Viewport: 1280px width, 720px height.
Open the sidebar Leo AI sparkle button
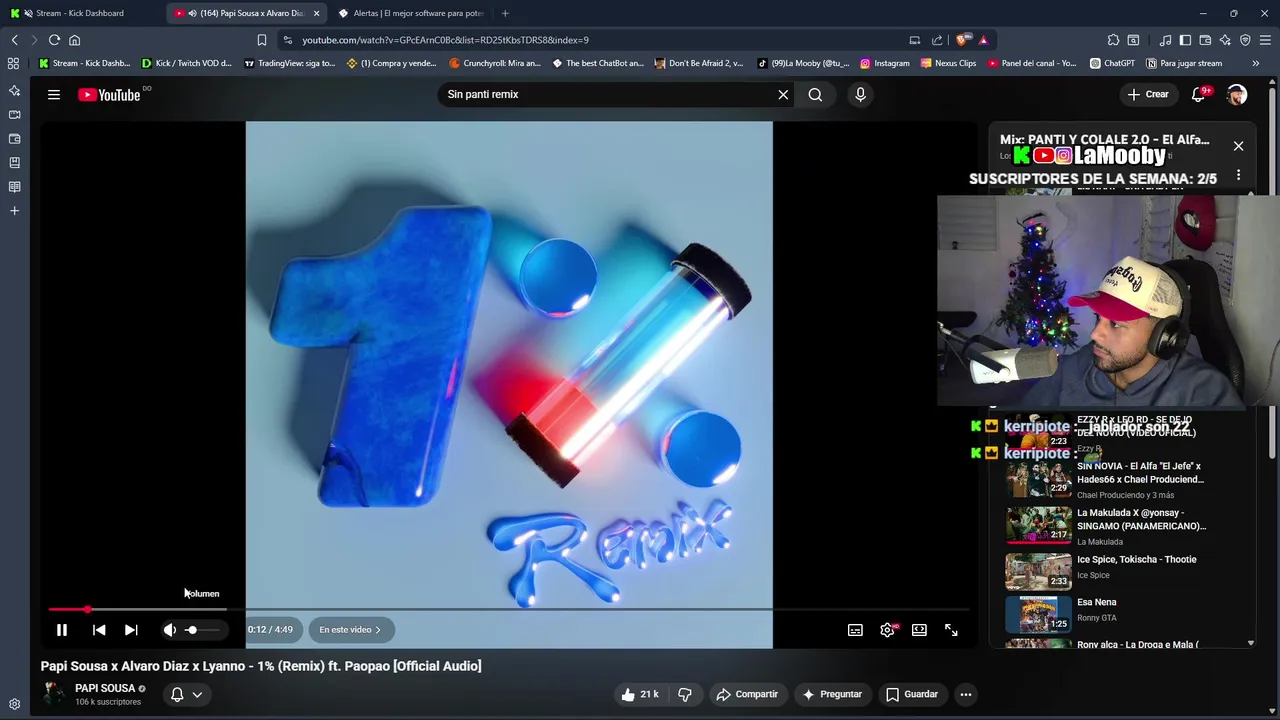(14, 90)
